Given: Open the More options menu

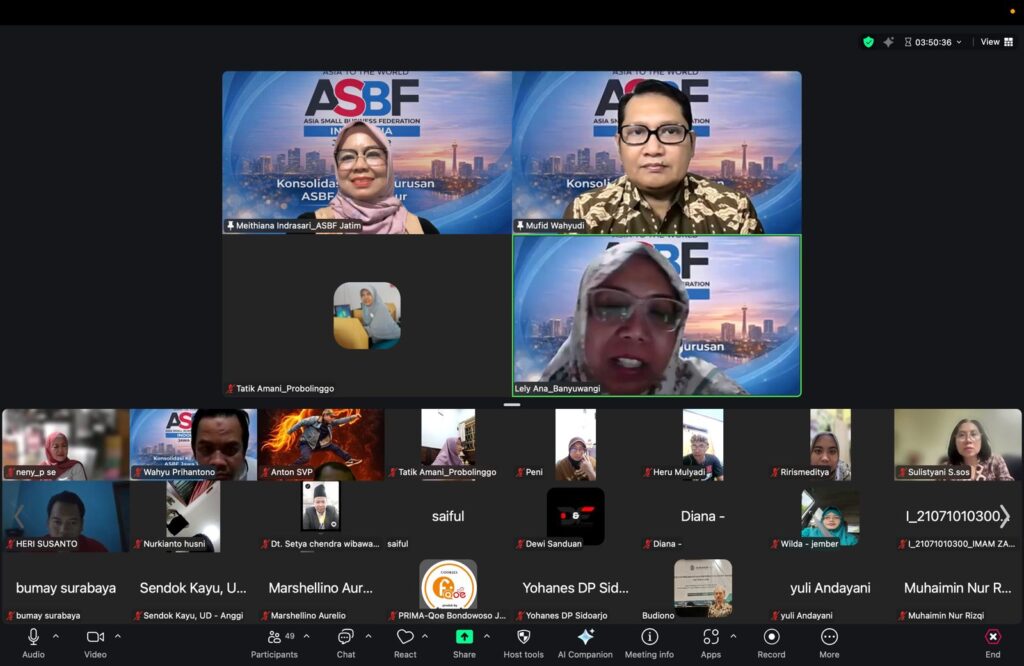Looking at the screenshot, I should pos(829,642).
